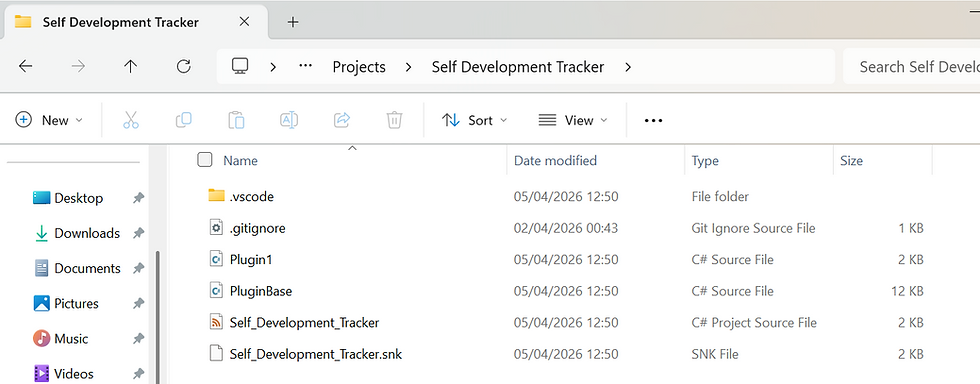Image resolution: width=980 pixels, height=384 pixels.
Task: Select the Self_Development_Tracker.snk file name
Action: 316,355
